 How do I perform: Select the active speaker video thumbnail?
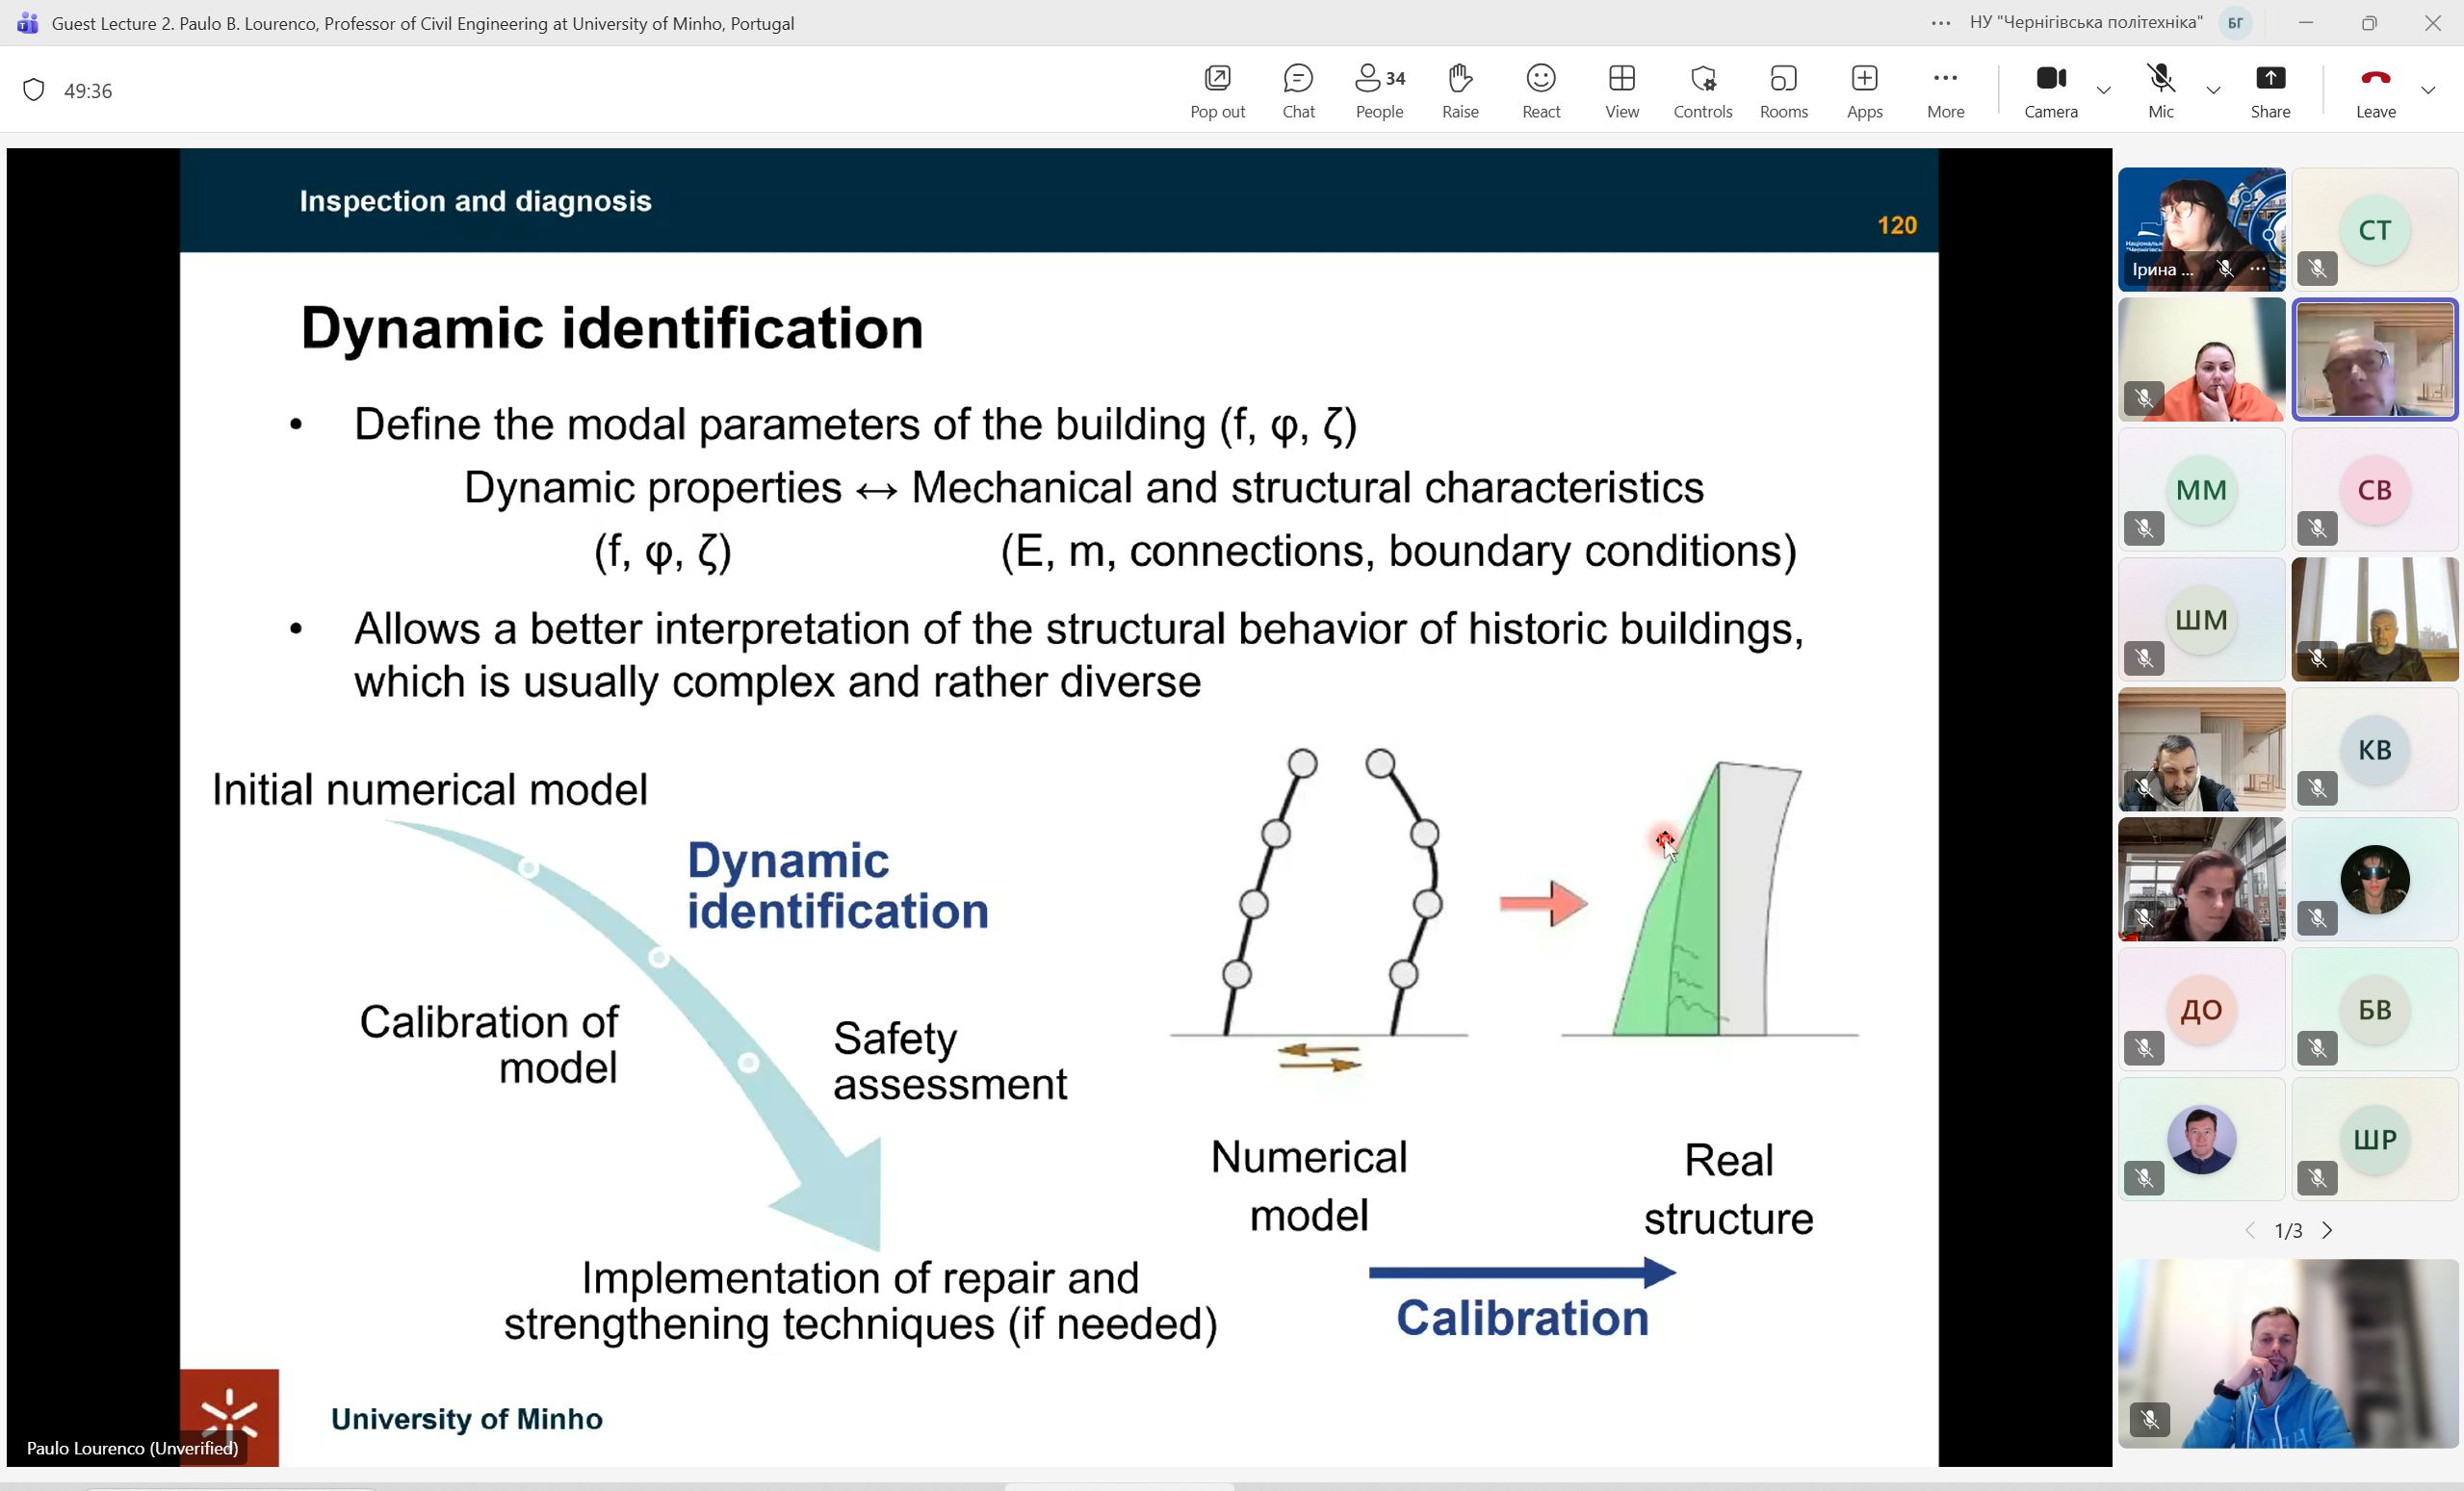point(2374,360)
